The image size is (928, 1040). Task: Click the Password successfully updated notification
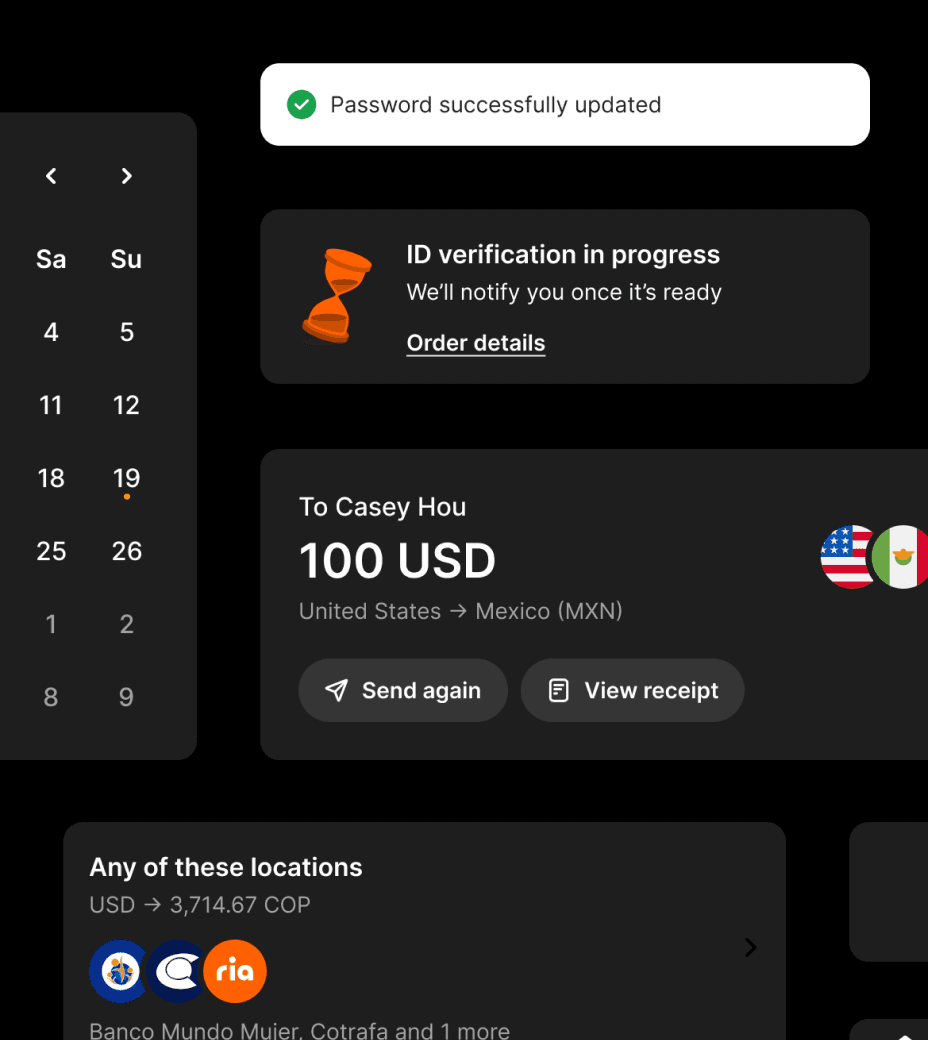pyautogui.click(x=565, y=105)
